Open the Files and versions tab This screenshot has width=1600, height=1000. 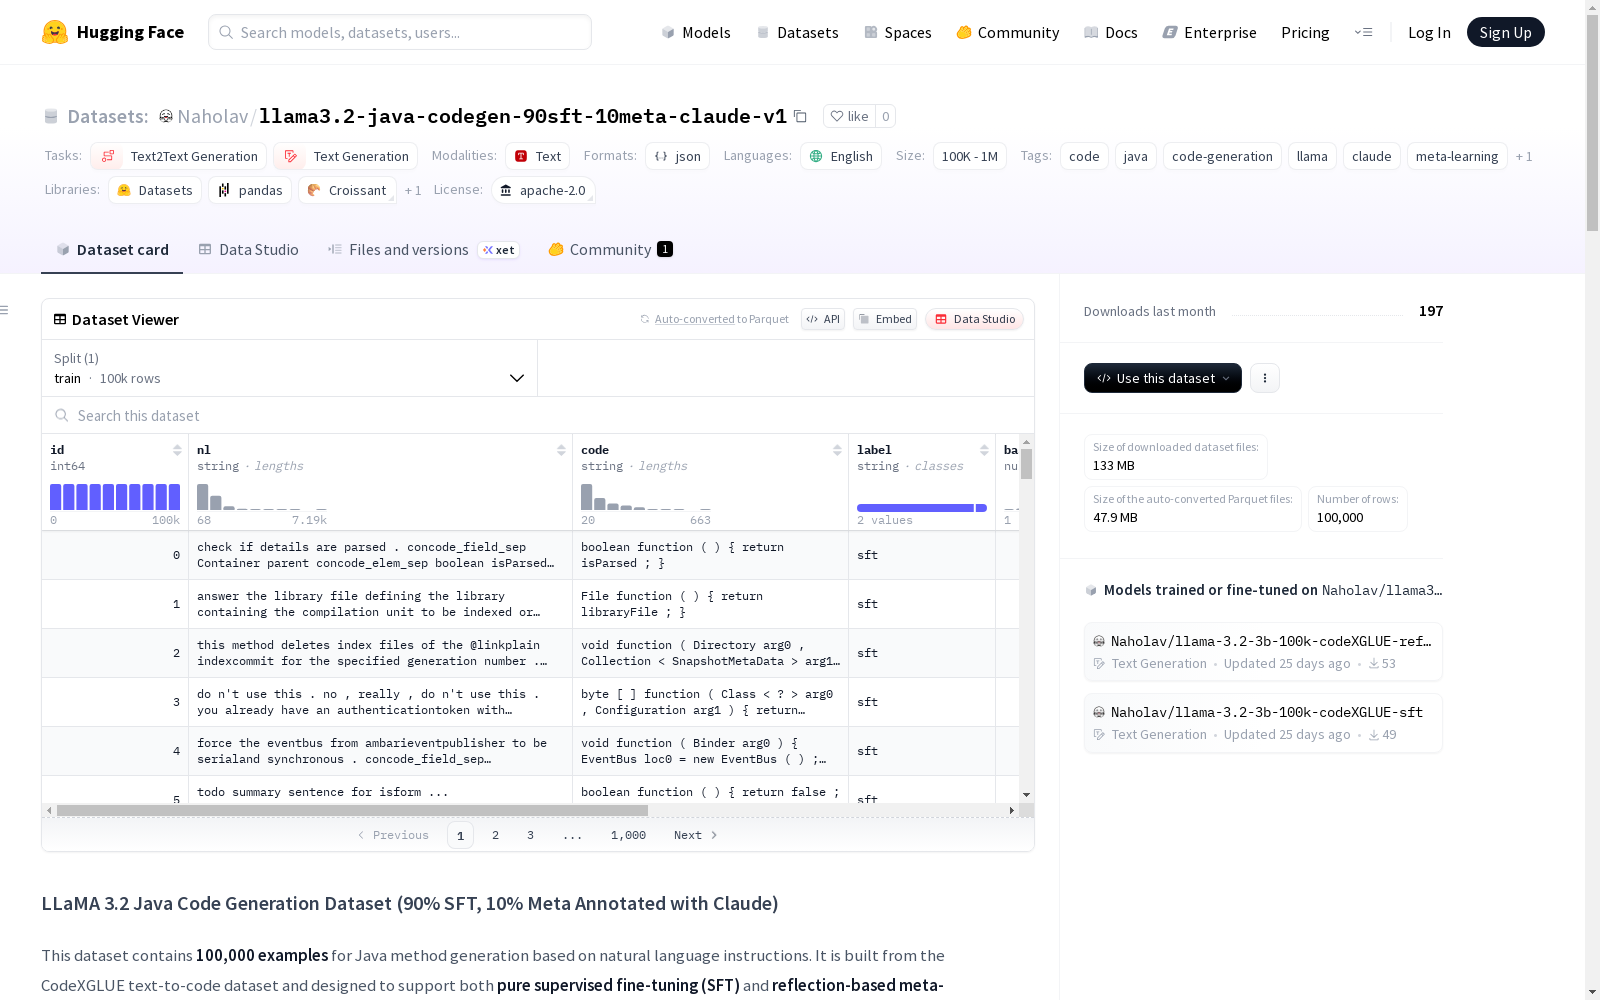tap(423, 250)
